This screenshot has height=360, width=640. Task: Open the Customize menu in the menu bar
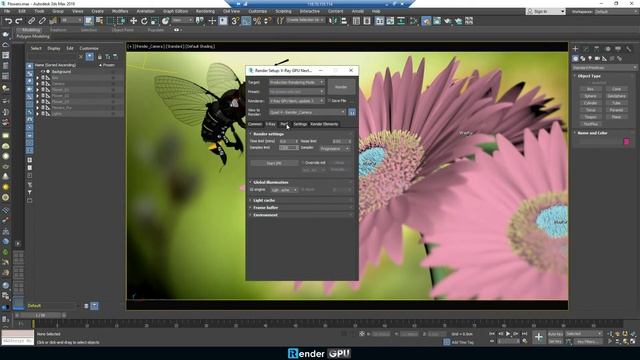258,11
